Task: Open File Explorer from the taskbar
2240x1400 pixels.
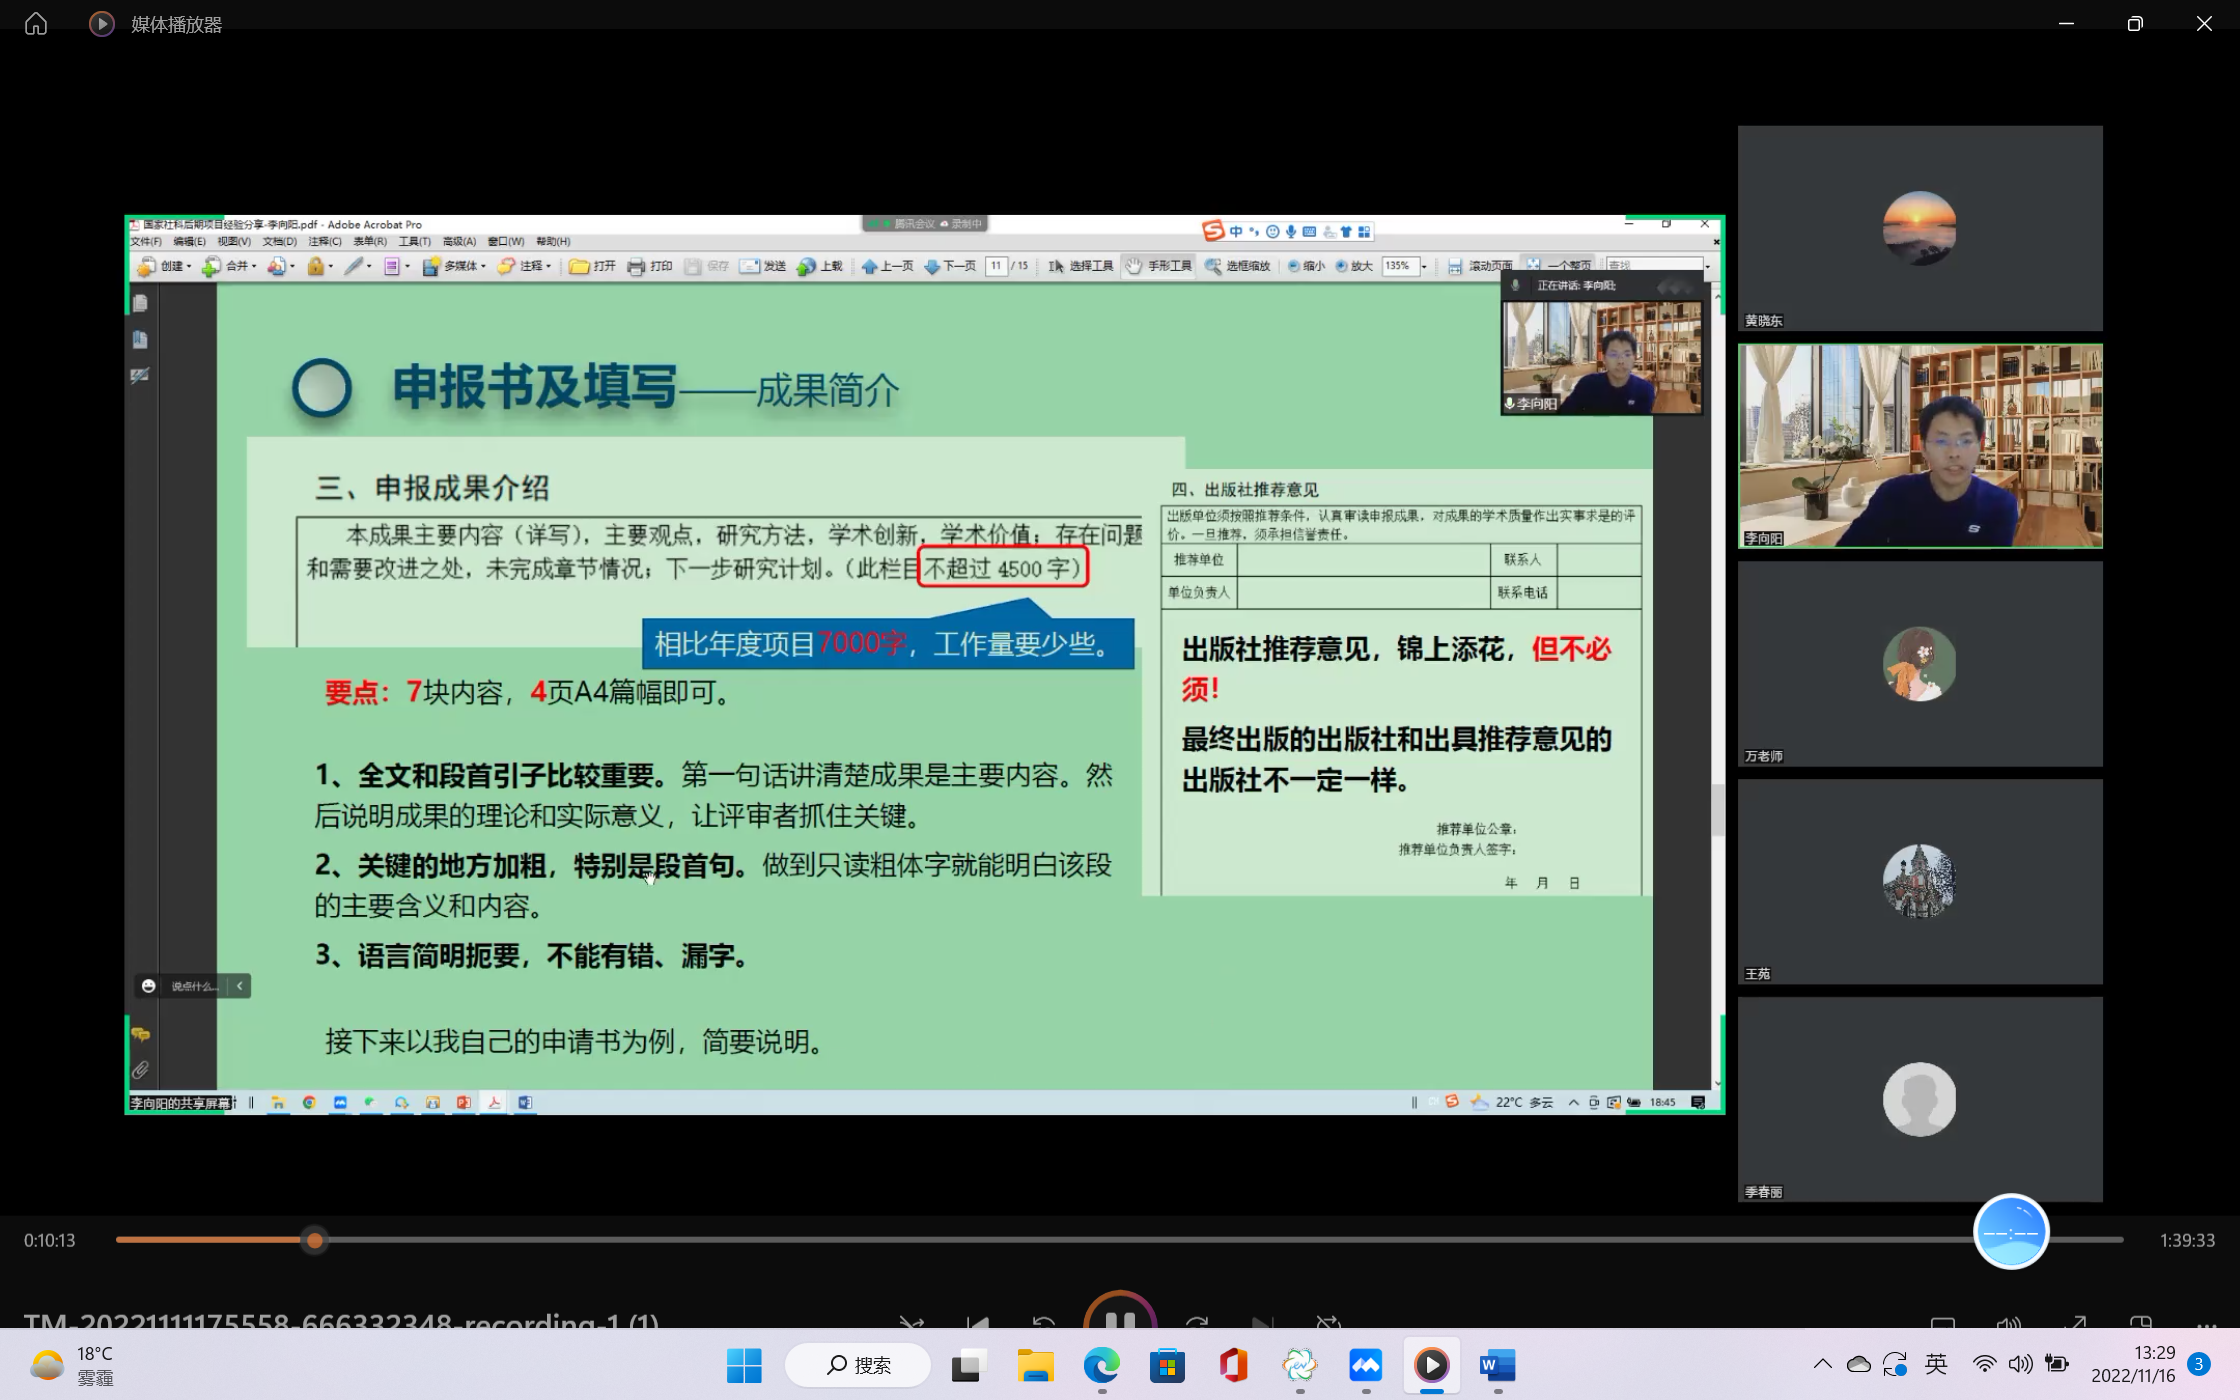Action: (x=1035, y=1365)
